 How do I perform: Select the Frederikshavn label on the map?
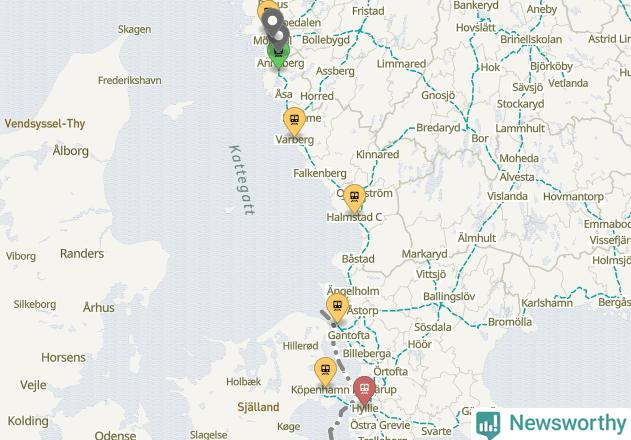pos(130,80)
